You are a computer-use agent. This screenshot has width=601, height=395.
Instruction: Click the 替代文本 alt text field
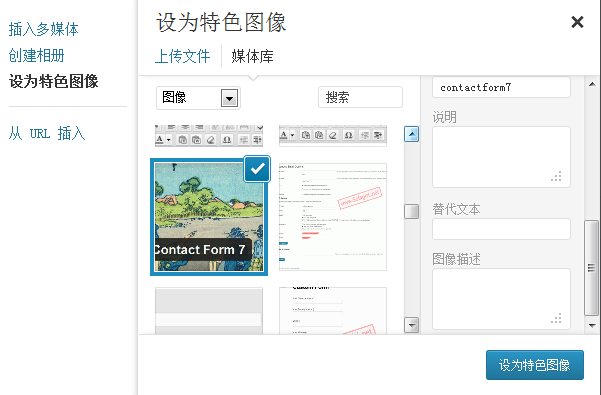click(501, 229)
